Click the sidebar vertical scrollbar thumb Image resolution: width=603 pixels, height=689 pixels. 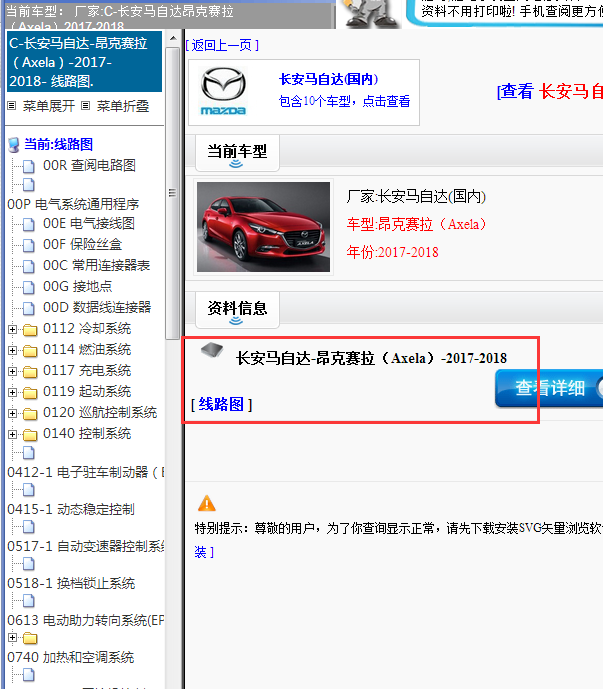(x=173, y=193)
